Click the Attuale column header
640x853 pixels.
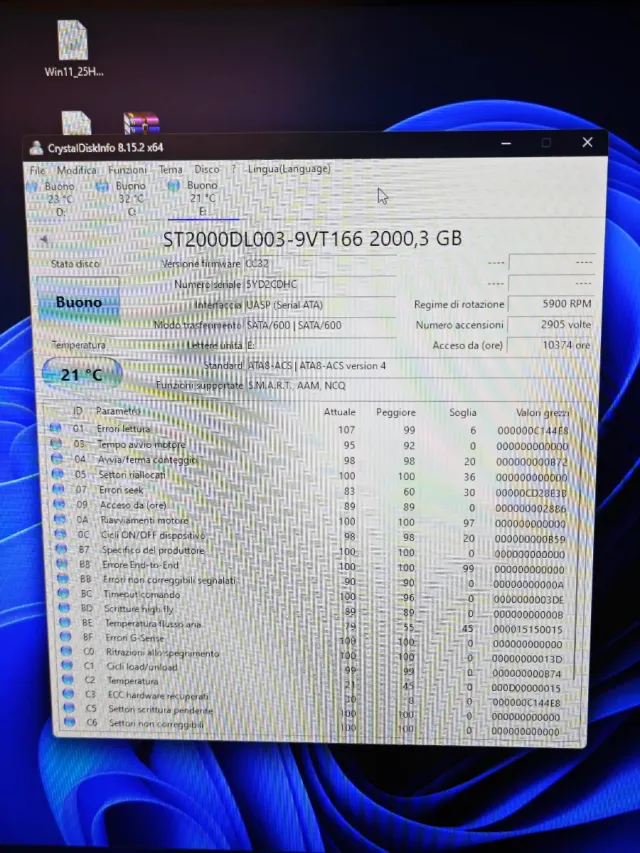point(340,412)
